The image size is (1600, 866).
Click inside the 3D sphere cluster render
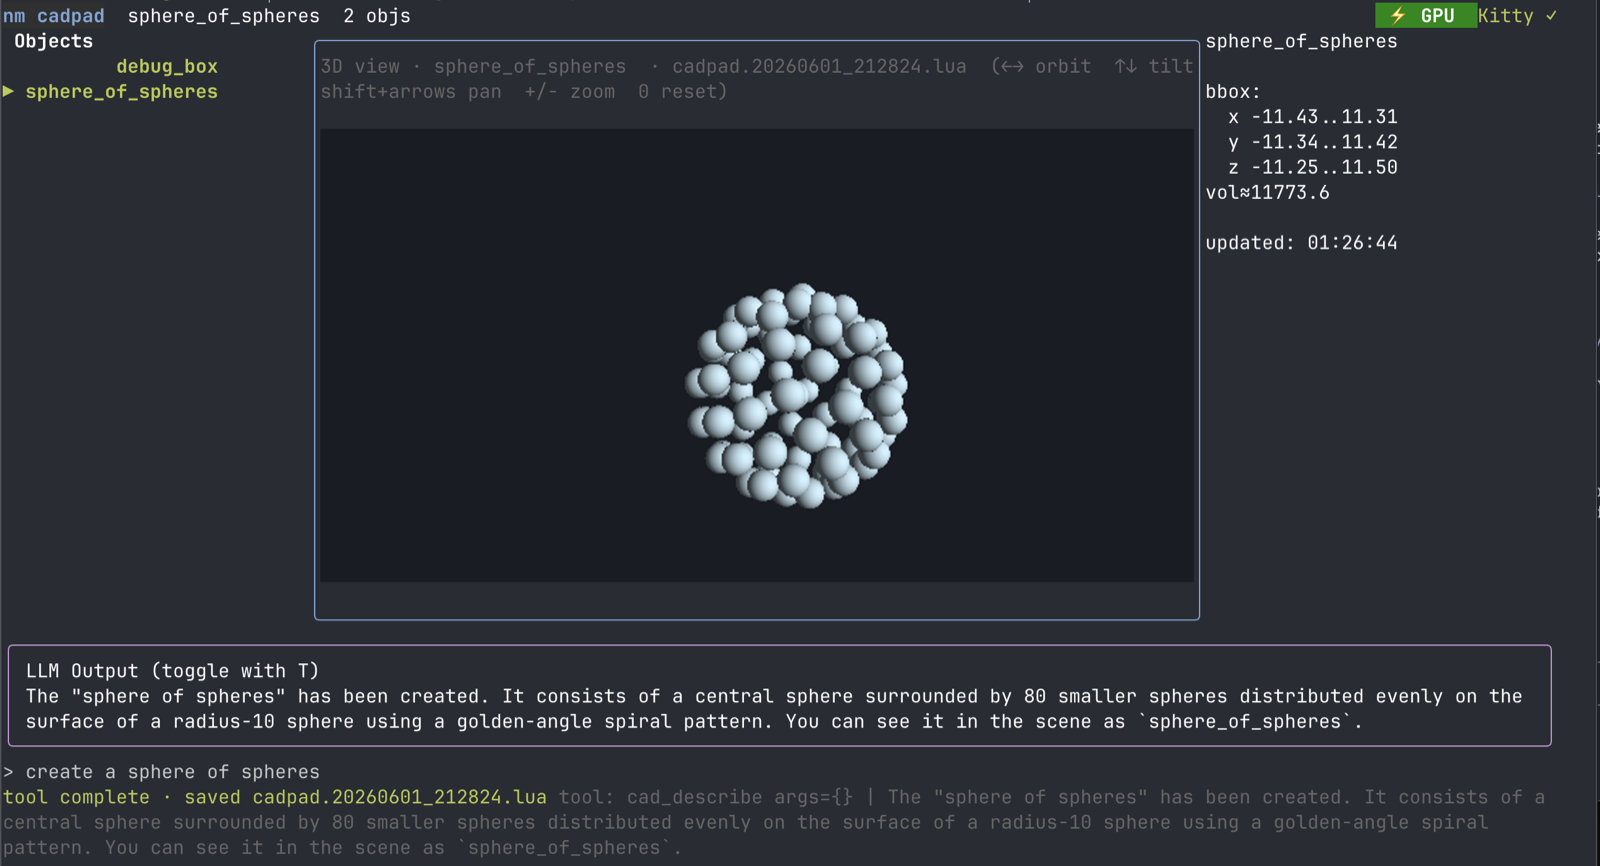click(796, 395)
